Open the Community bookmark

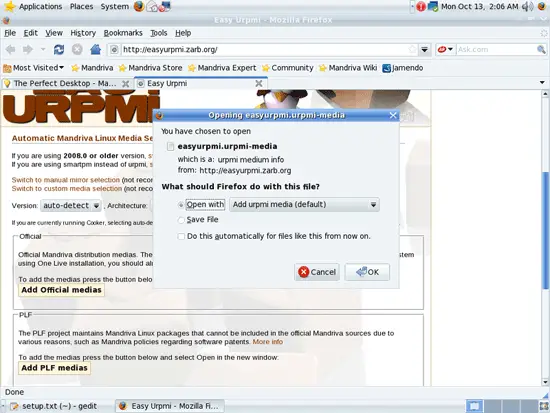click(288, 68)
